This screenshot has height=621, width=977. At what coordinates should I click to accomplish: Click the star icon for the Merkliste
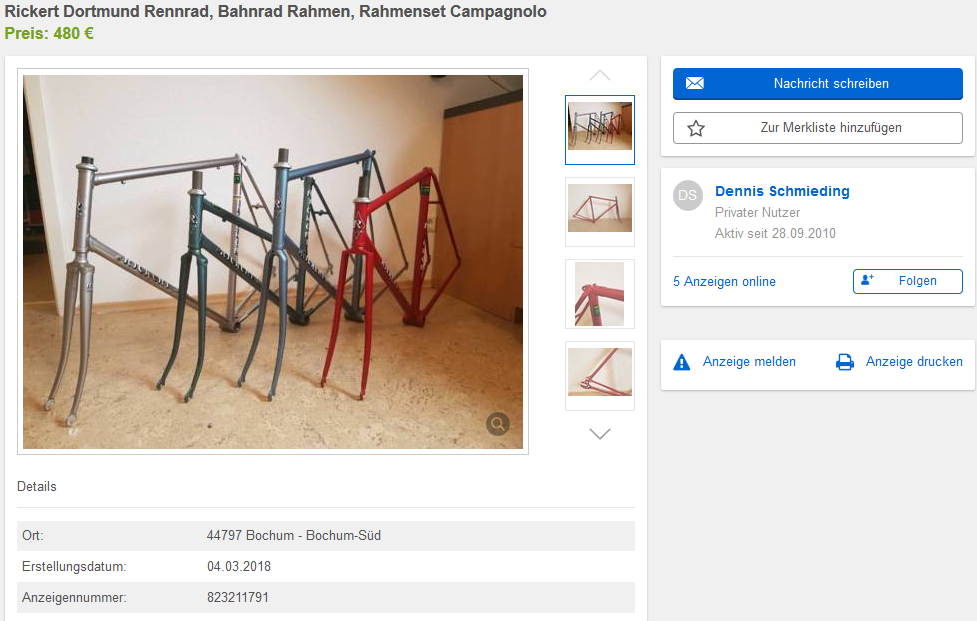click(x=696, y=128)
